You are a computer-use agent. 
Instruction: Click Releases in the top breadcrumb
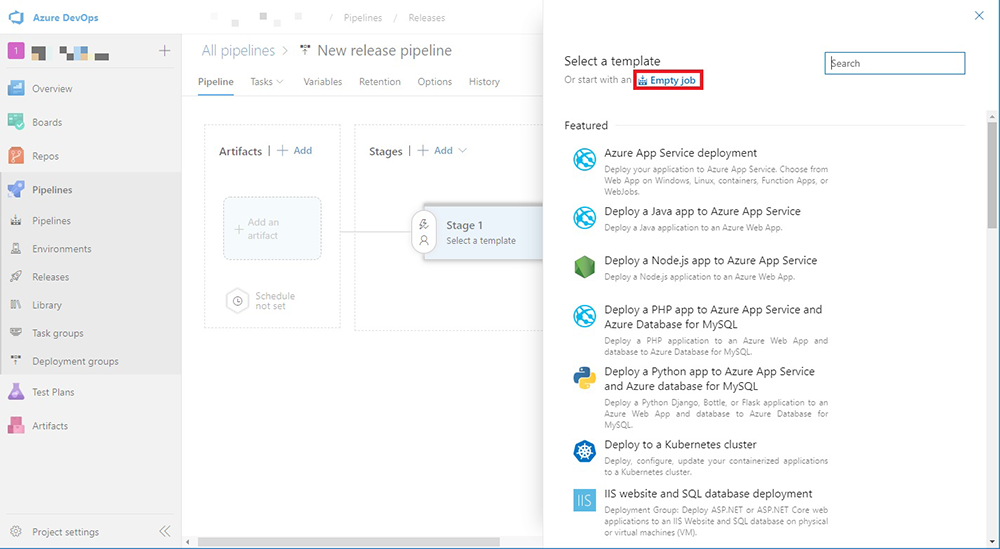point(427,18)
